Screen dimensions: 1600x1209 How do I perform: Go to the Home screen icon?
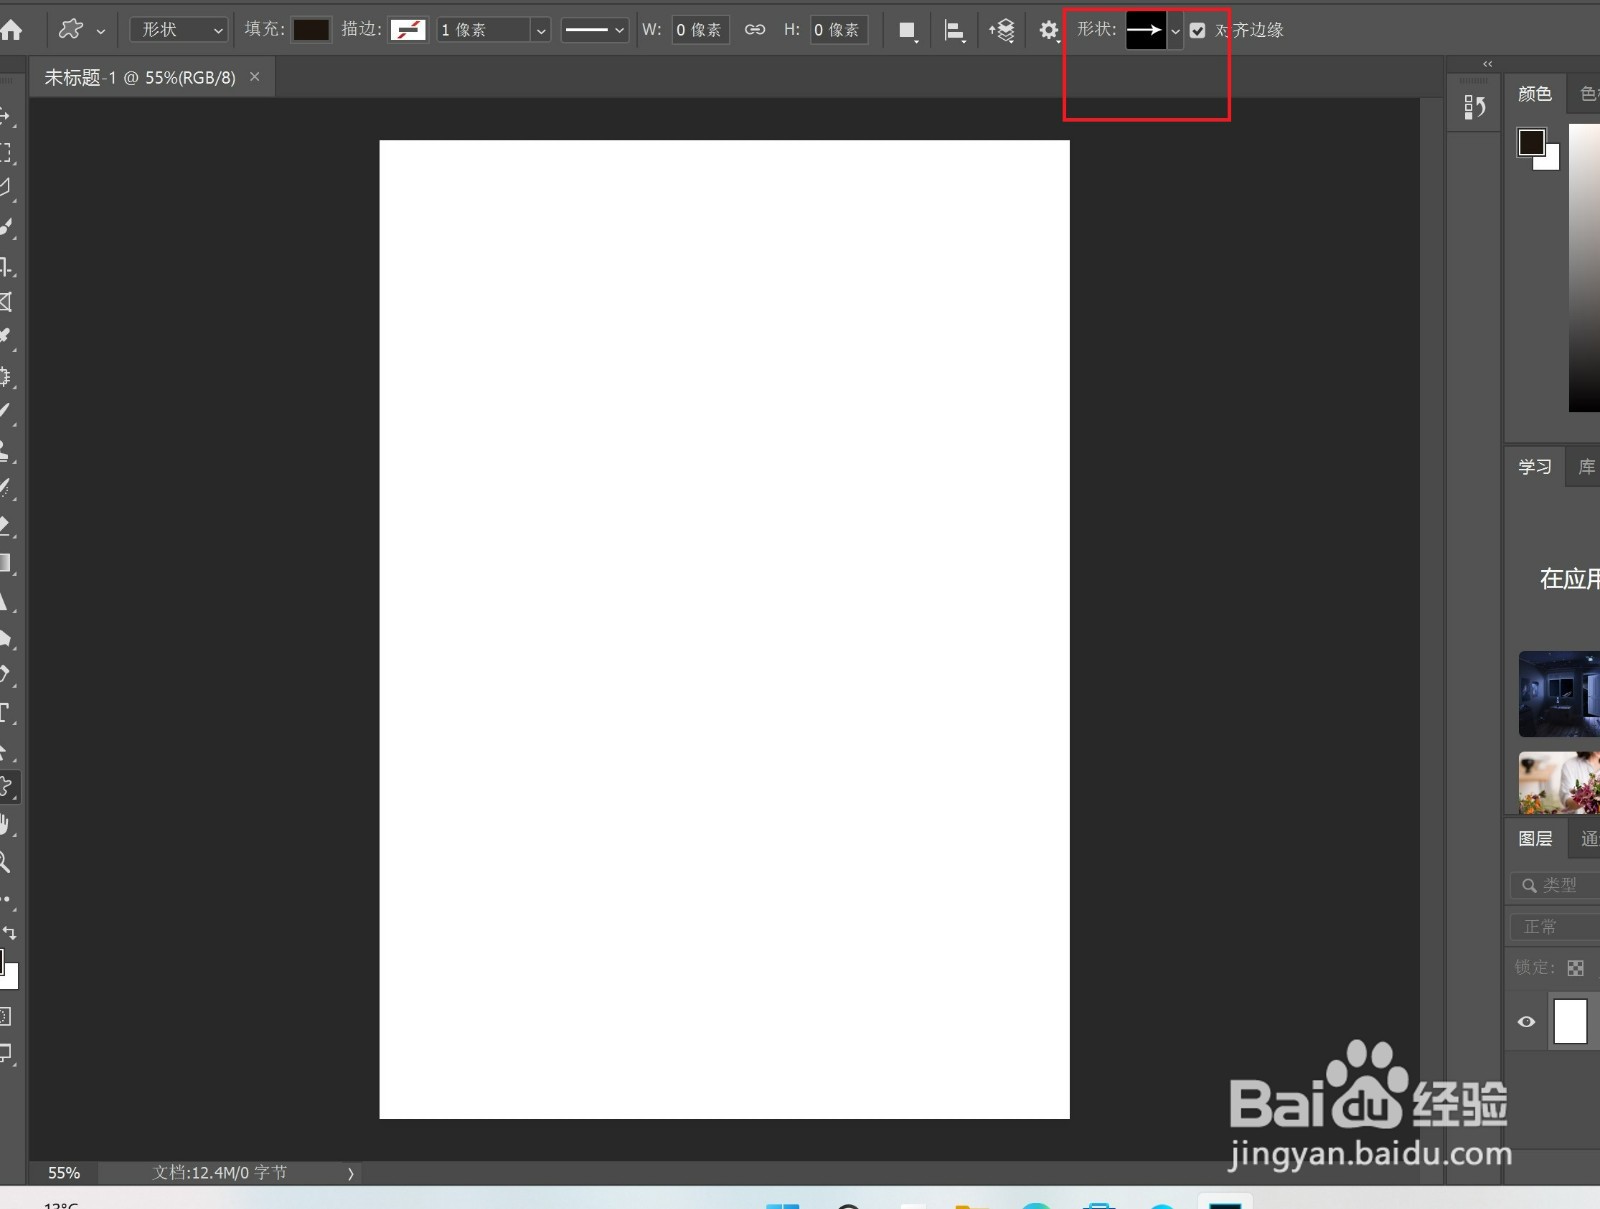tap(11, 30)
